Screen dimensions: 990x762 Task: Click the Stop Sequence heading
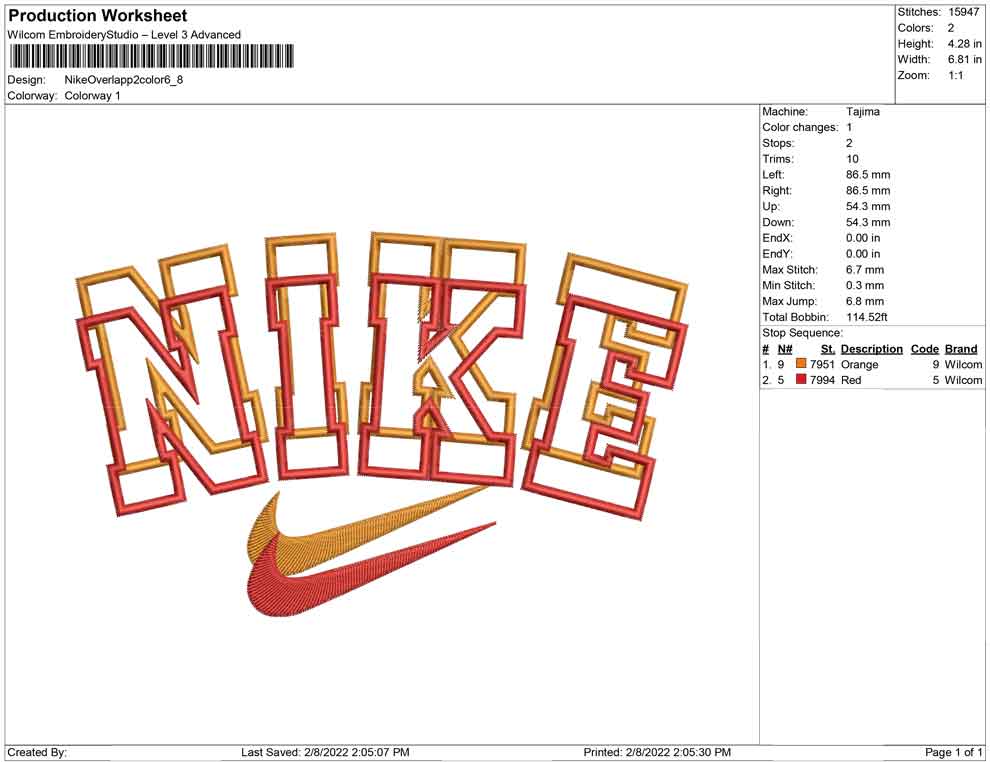tap(802, 333)
